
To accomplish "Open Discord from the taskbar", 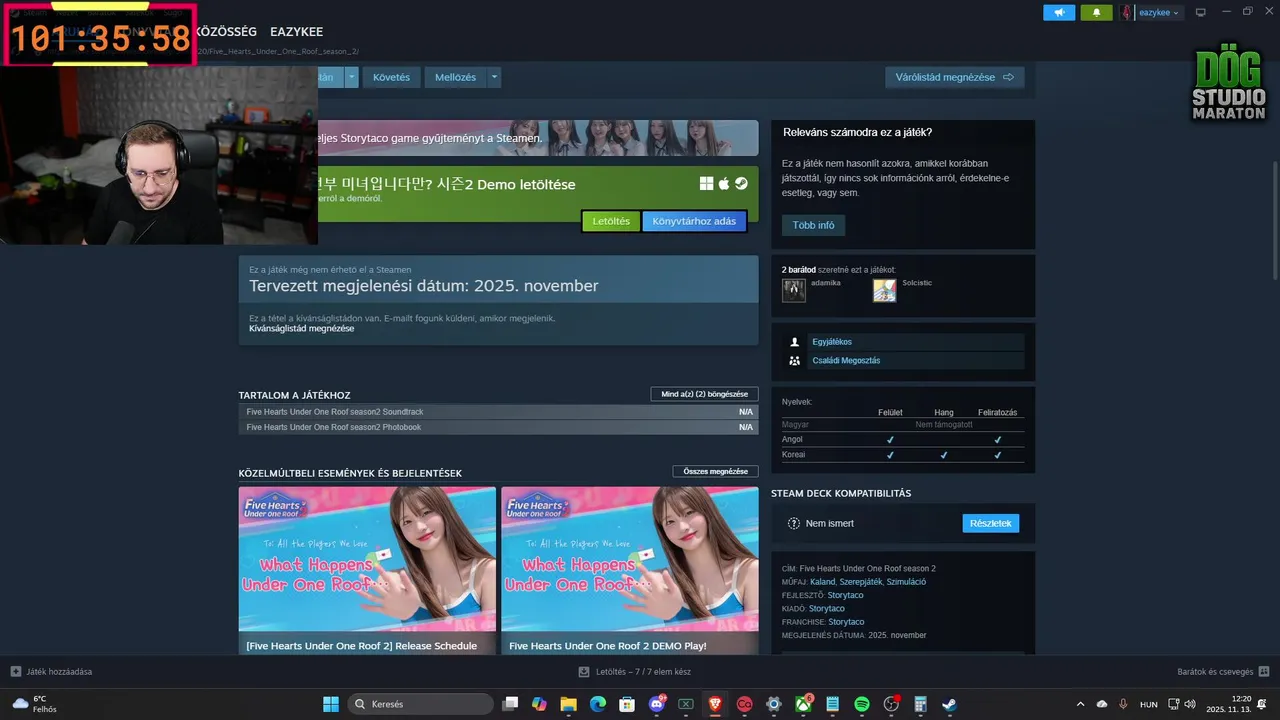I will (x=657, y=704).
